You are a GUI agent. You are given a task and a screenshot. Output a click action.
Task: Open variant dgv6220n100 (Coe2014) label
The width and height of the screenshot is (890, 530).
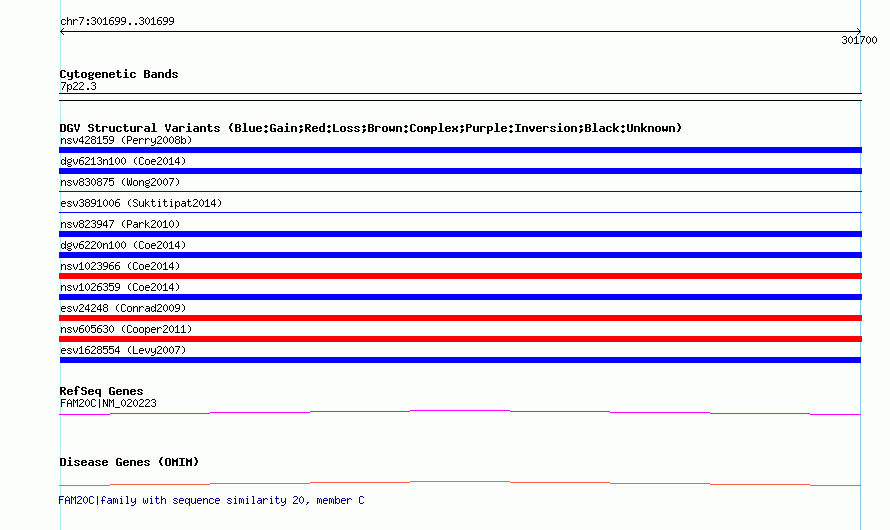pyautogui.click(x=123, y=245)
